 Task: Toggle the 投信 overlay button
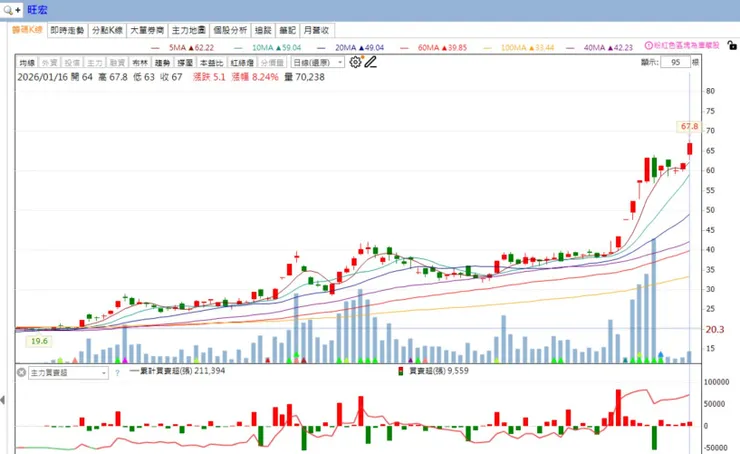pos(72,62)
